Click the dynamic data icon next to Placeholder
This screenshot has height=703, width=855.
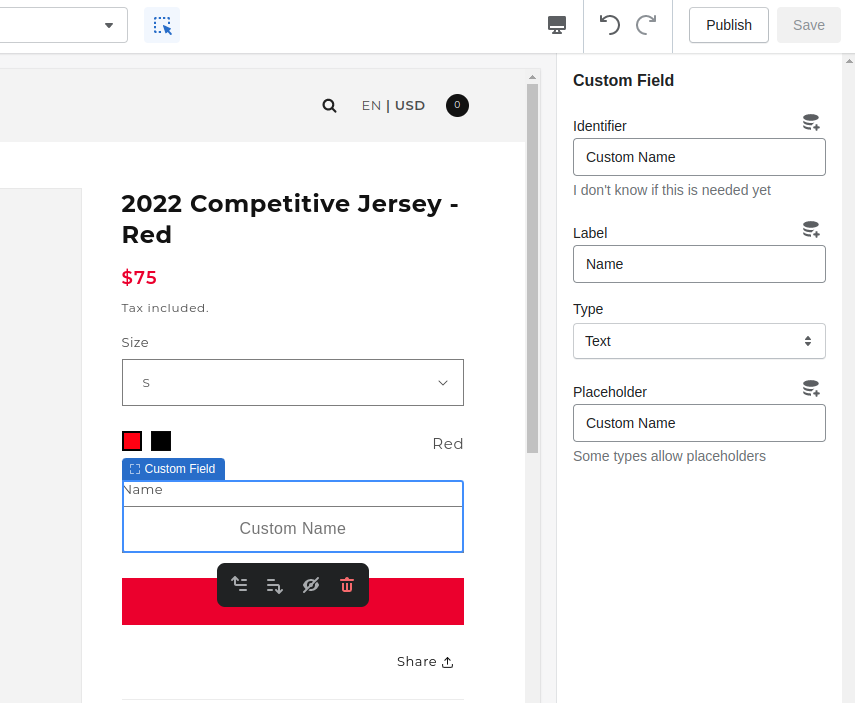[811, 388]
